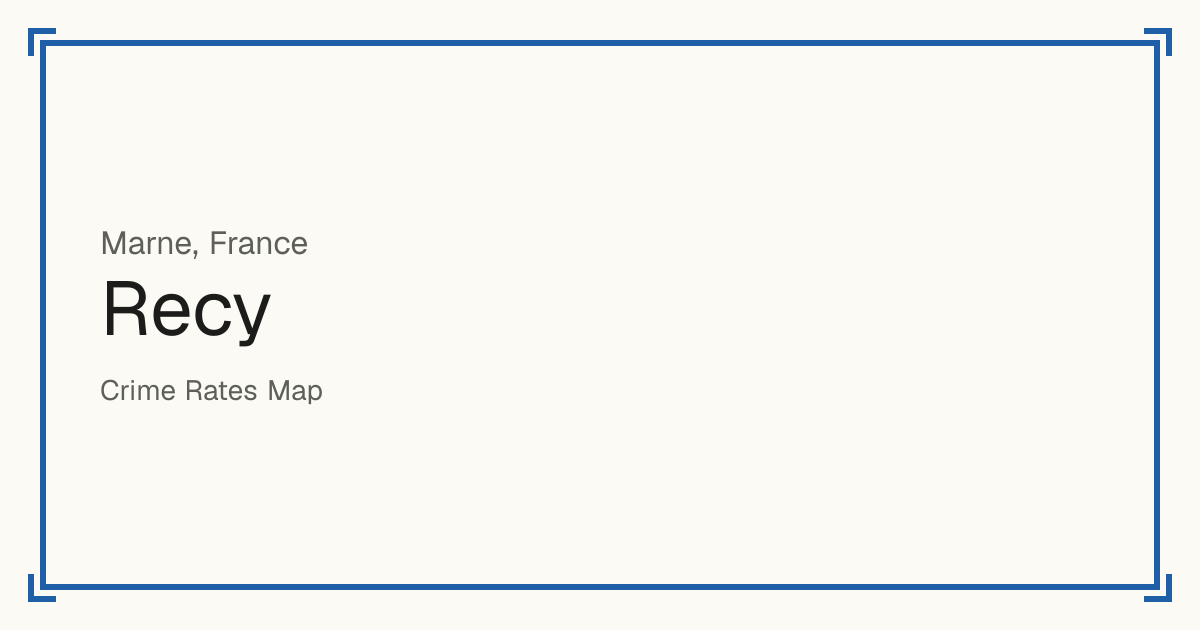Open the Crime Rates Map subtitle
1200x630 pixels.
click(211, 391)
